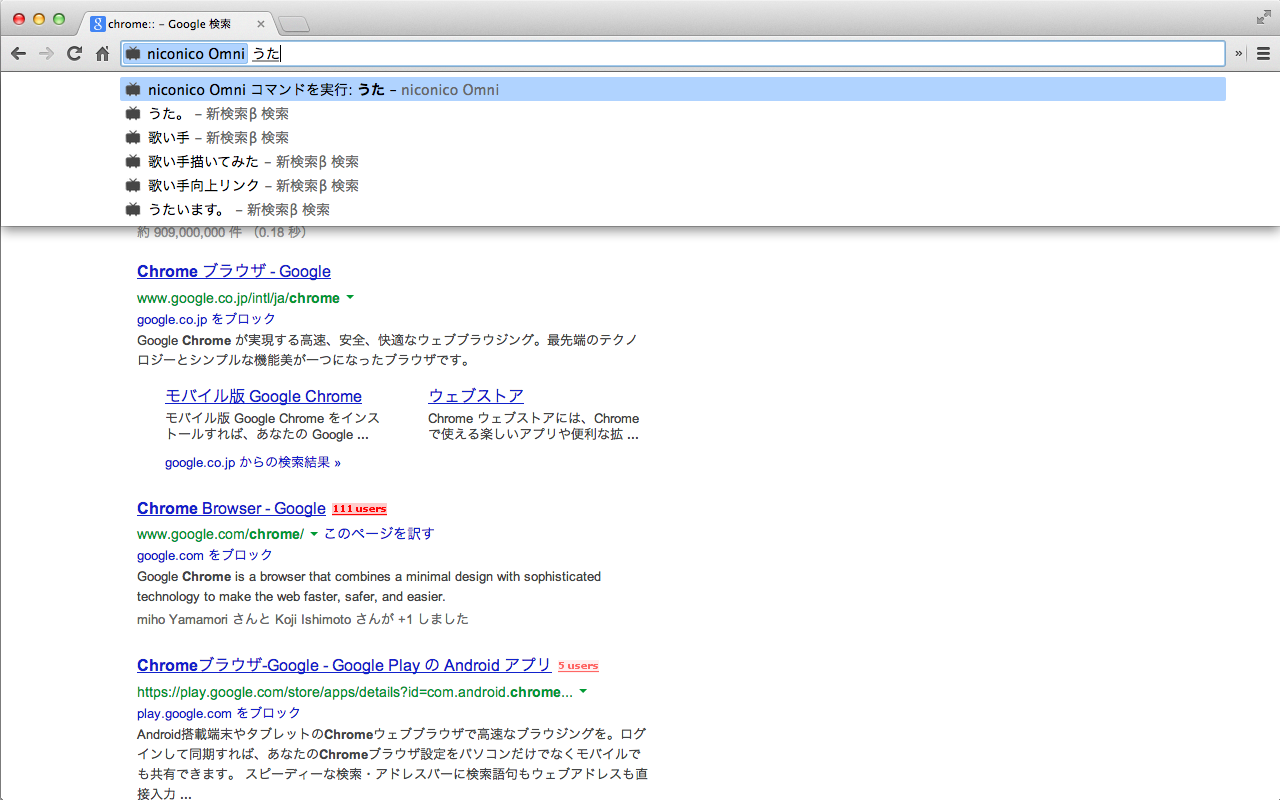Open a new tab
Screen dimensions: 1280x800
click(x=294, y=24)
